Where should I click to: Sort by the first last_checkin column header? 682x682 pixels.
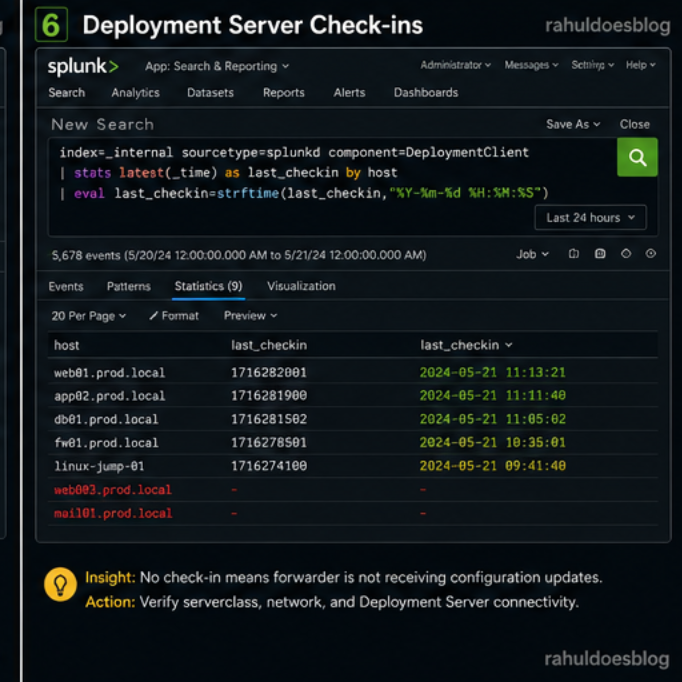269,345
